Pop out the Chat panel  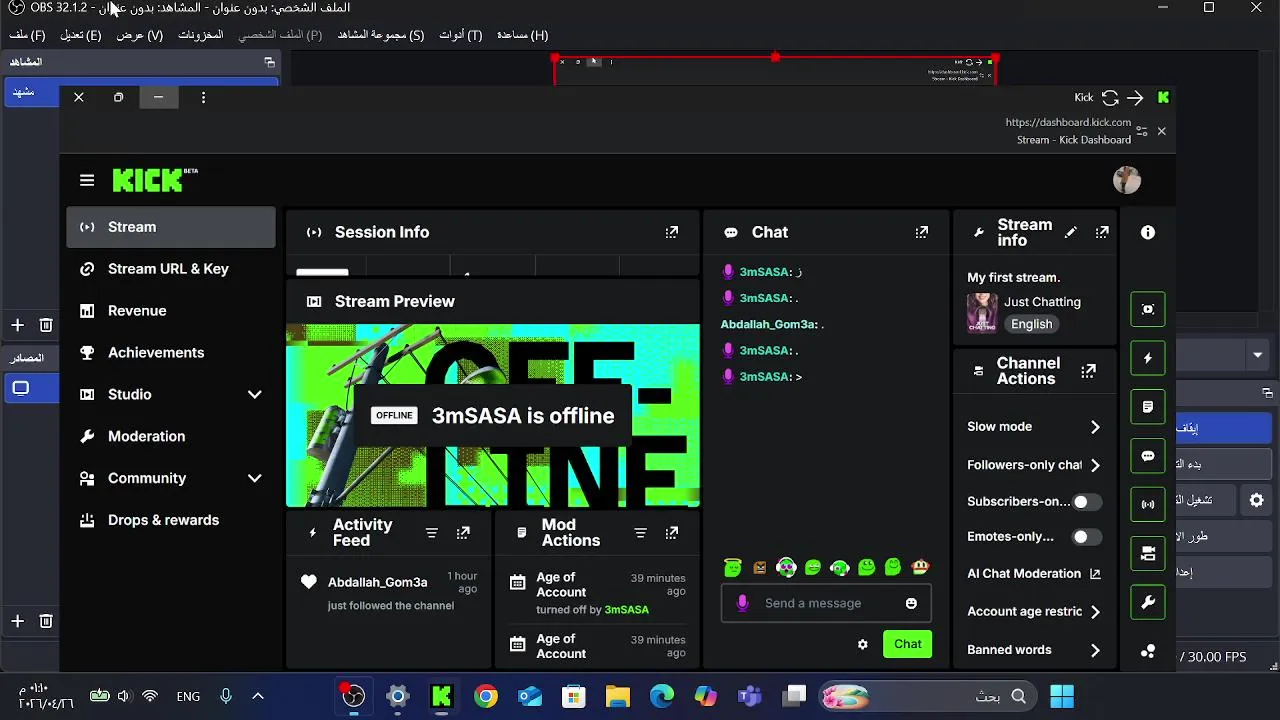pyautogui.click(x=922, y=232)
